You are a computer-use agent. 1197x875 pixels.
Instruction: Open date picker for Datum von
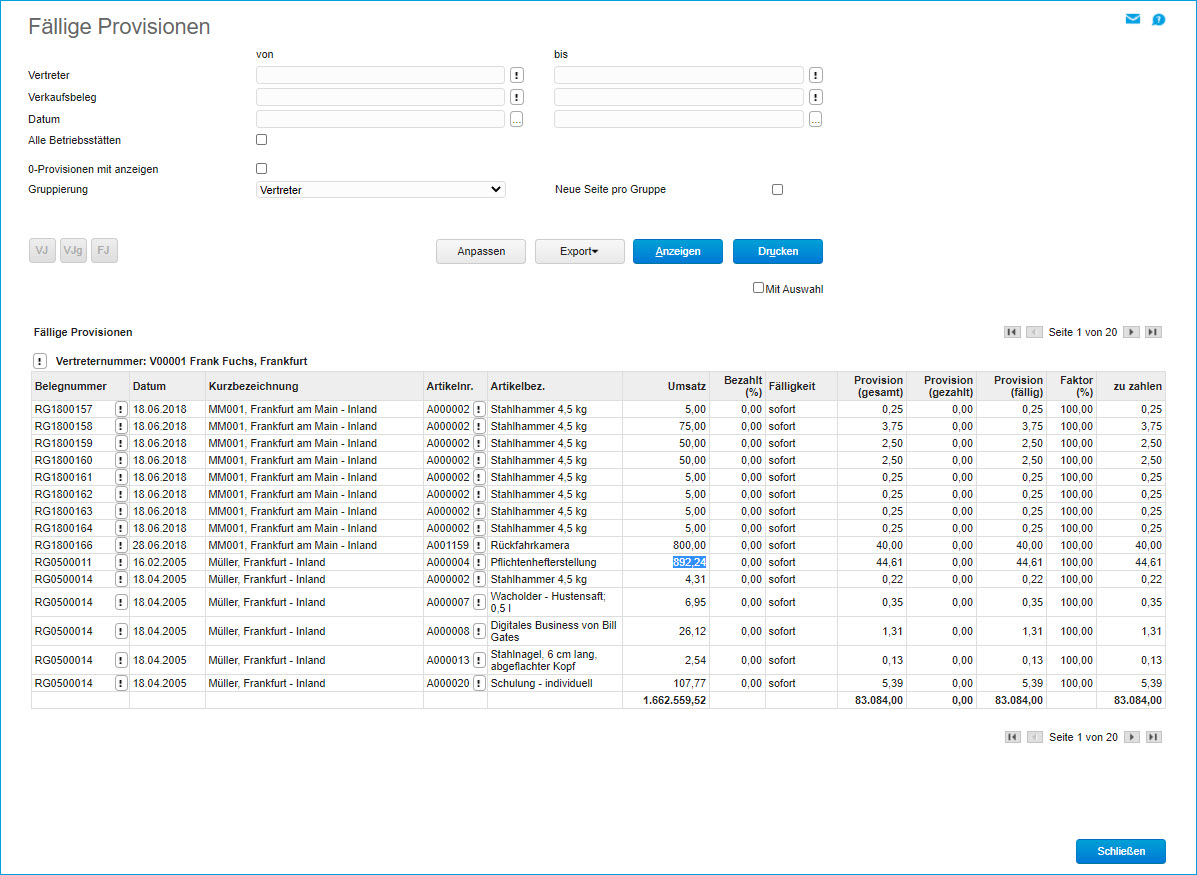pos(517,119)
